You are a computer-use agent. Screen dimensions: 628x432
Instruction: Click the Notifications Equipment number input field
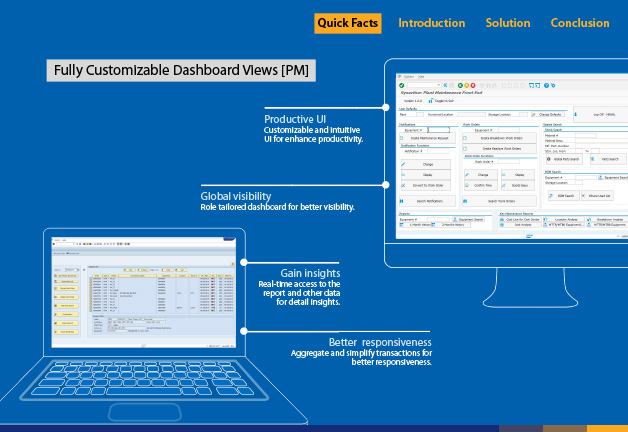[x=440, y=129]
